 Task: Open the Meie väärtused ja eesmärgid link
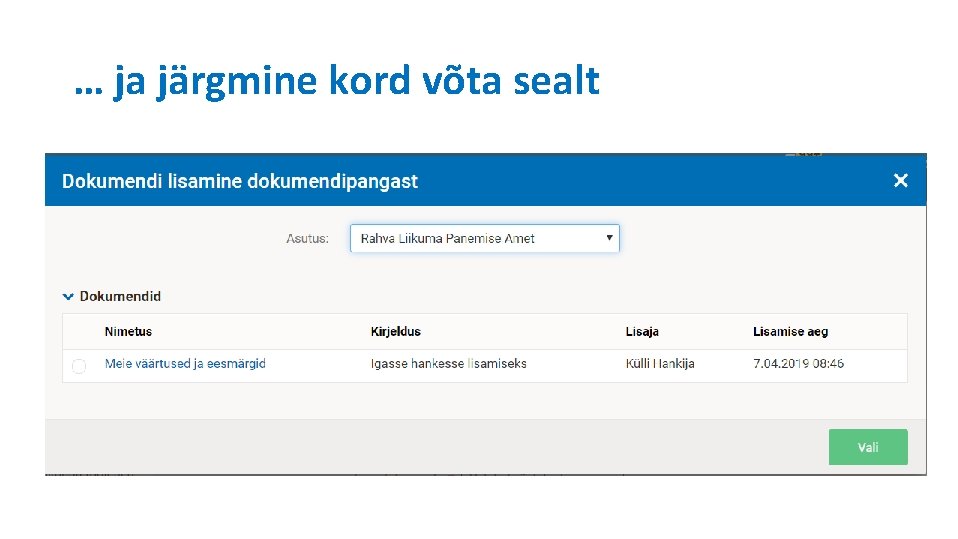pyautogui.click(x=185, y=364)
